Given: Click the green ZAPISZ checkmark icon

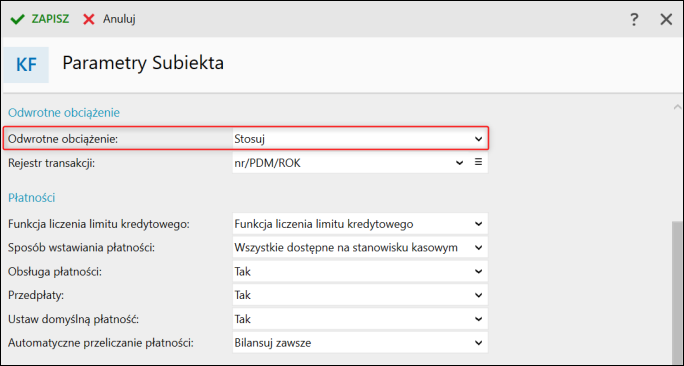Looking at the screenshot, I should click(x=17, y=19).
